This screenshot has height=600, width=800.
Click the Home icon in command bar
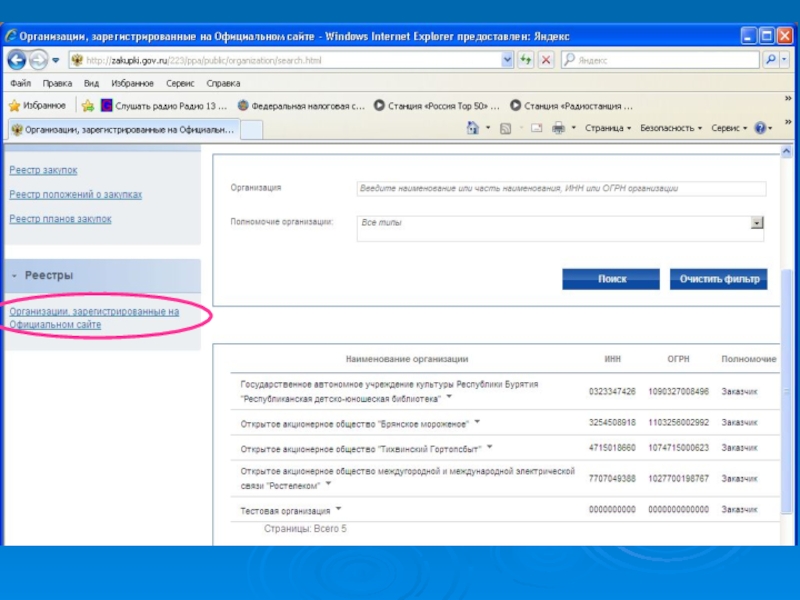pos(472,128)
